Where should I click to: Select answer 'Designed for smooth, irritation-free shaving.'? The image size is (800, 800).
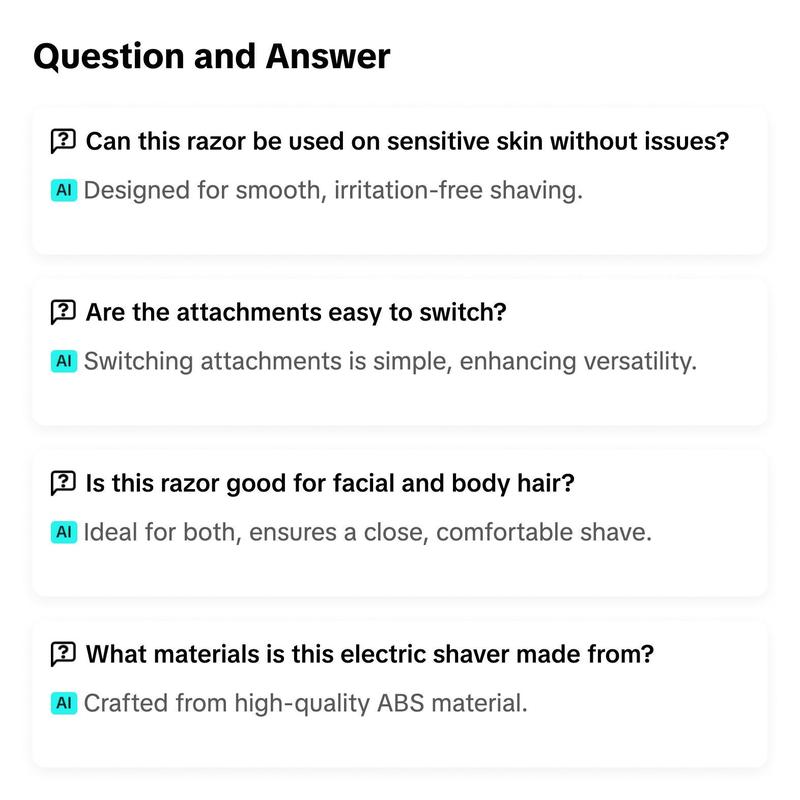point(333,190)
